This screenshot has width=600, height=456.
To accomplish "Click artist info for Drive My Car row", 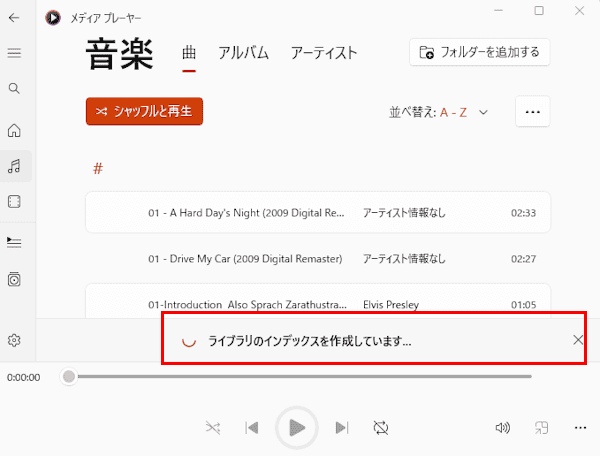I will [x=404, y=259].
